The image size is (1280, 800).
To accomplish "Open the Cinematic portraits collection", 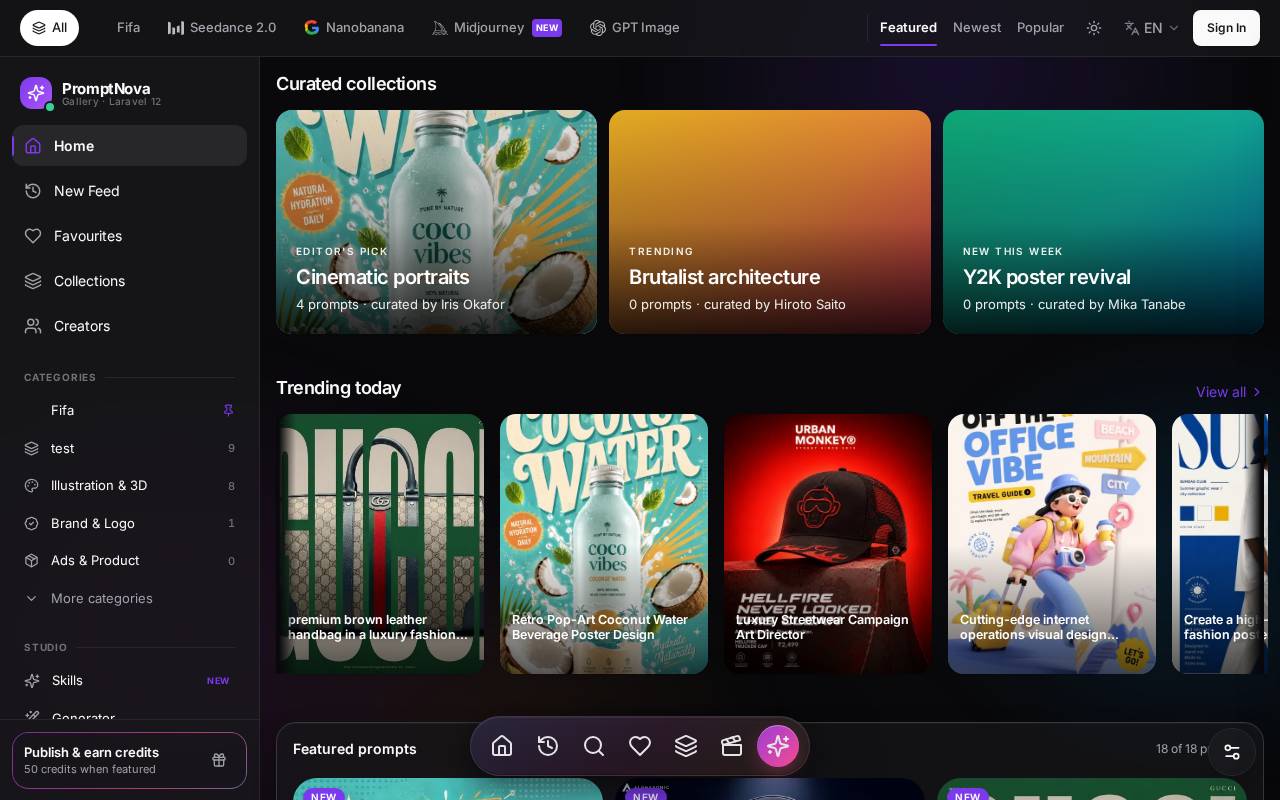I will [x=436, y=222].
